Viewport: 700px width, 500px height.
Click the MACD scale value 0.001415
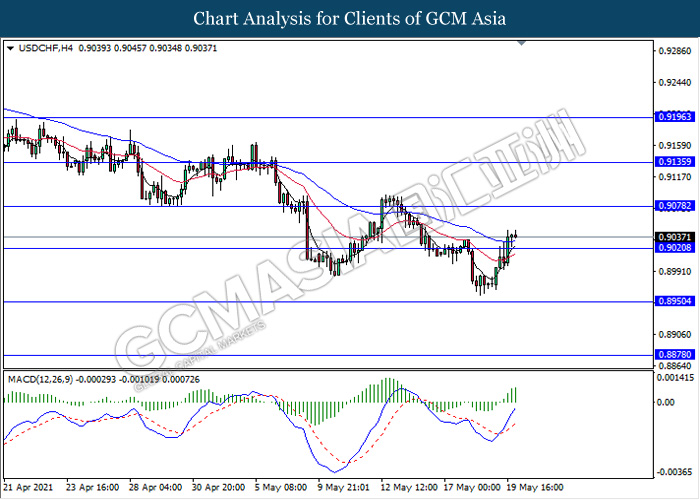675,378
